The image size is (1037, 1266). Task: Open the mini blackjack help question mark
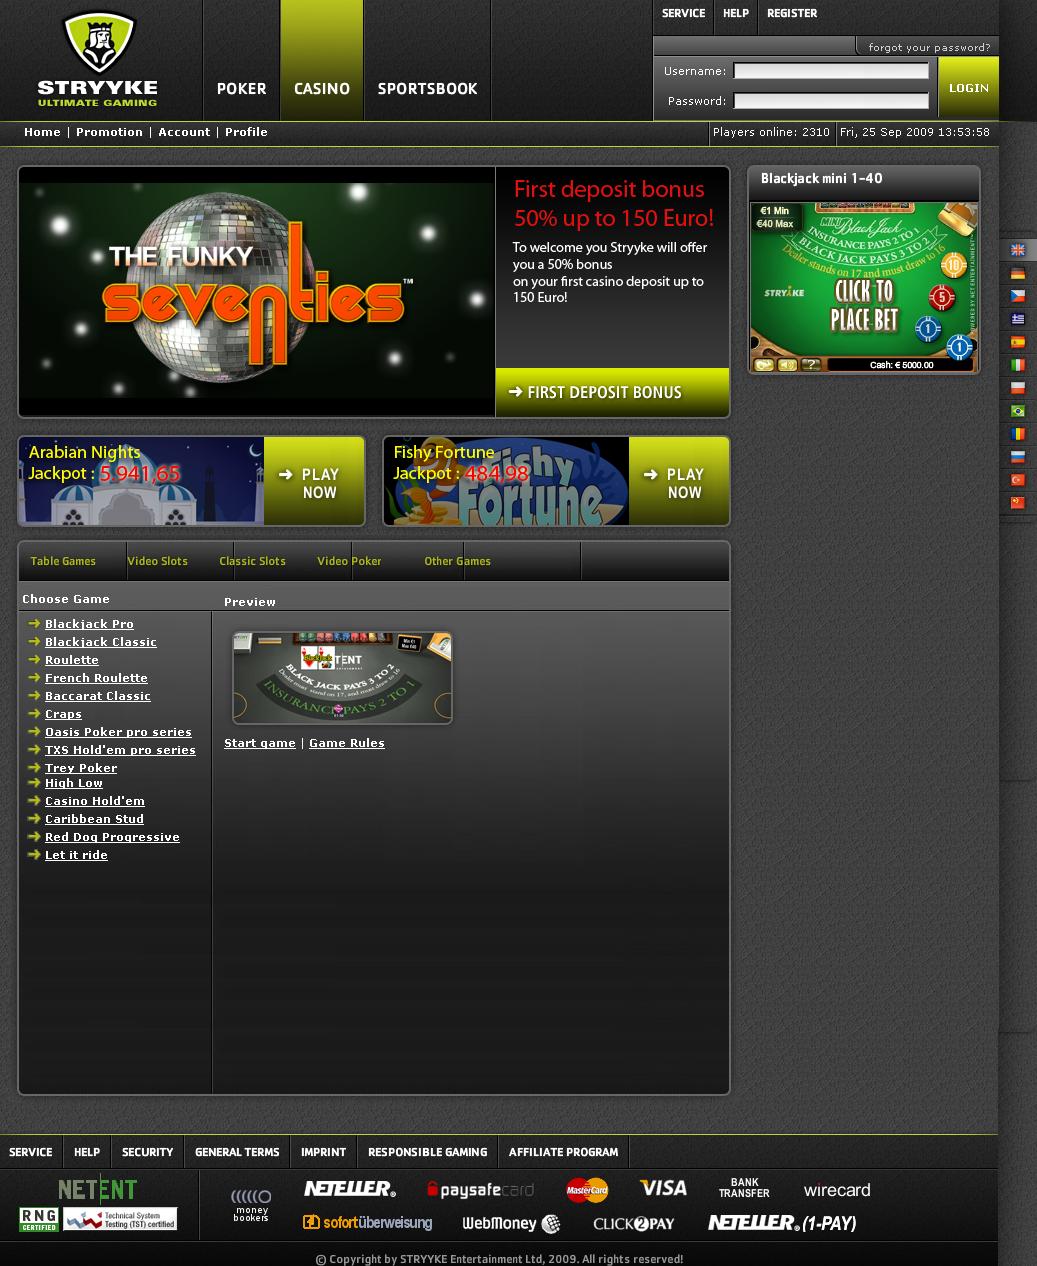pos(810,365)
